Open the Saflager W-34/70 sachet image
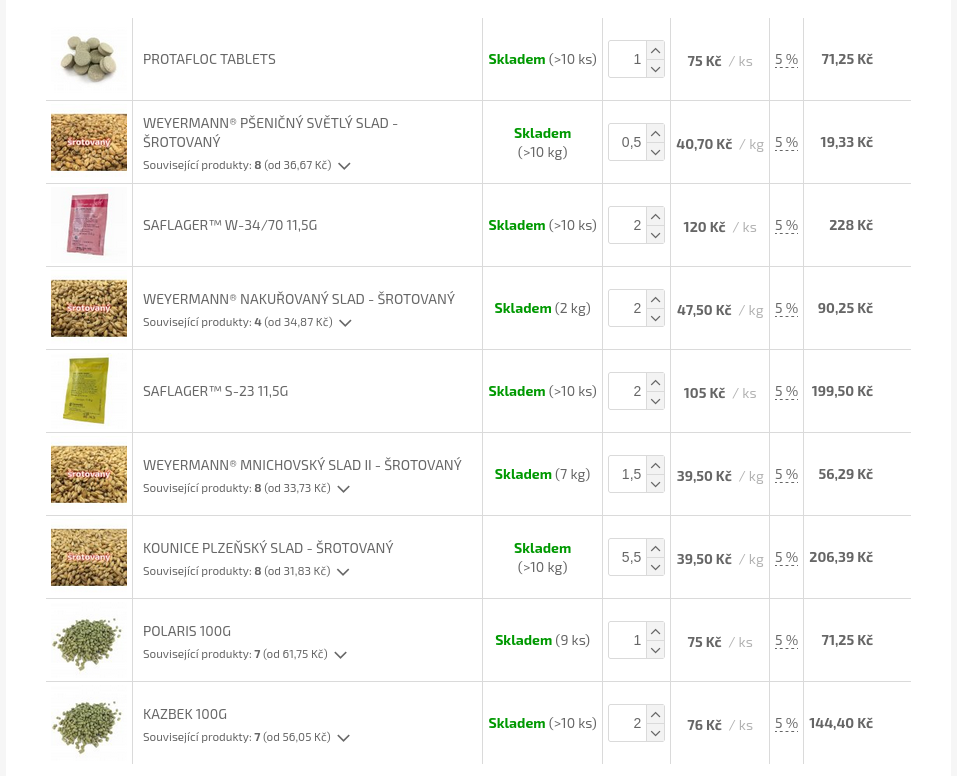 pos(89,225)
